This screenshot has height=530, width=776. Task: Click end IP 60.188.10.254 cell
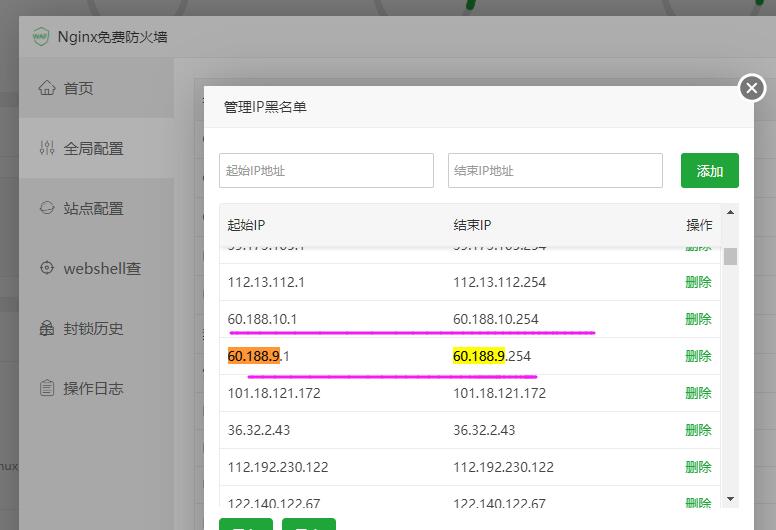pyautogui.click(x=496, y=319)
